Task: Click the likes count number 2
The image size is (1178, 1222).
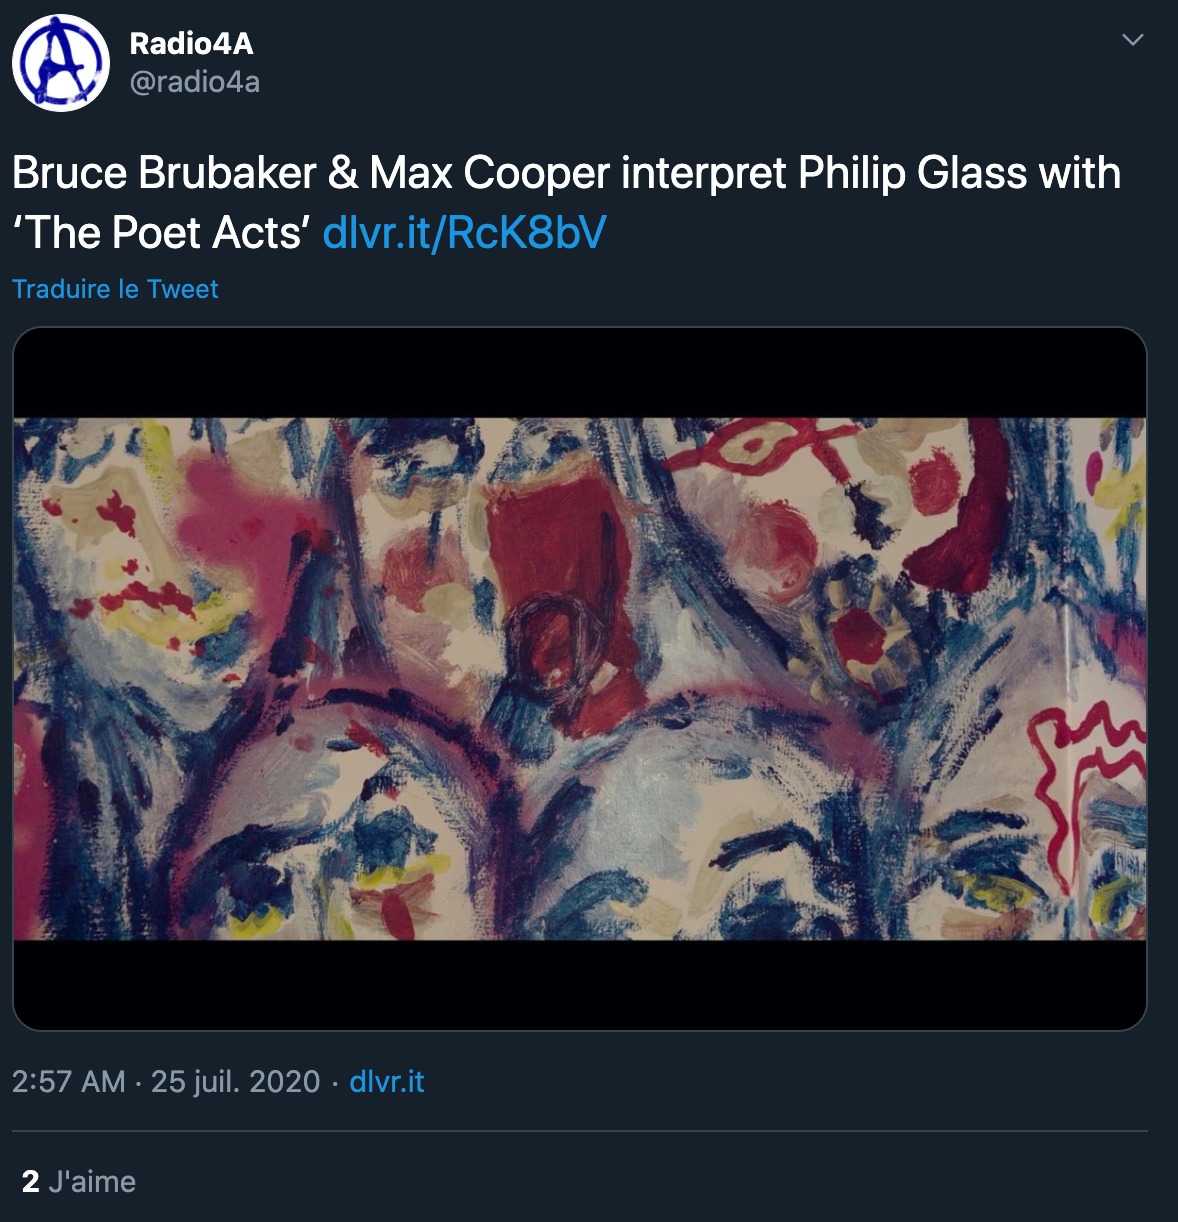Action: pos(31,1182)
